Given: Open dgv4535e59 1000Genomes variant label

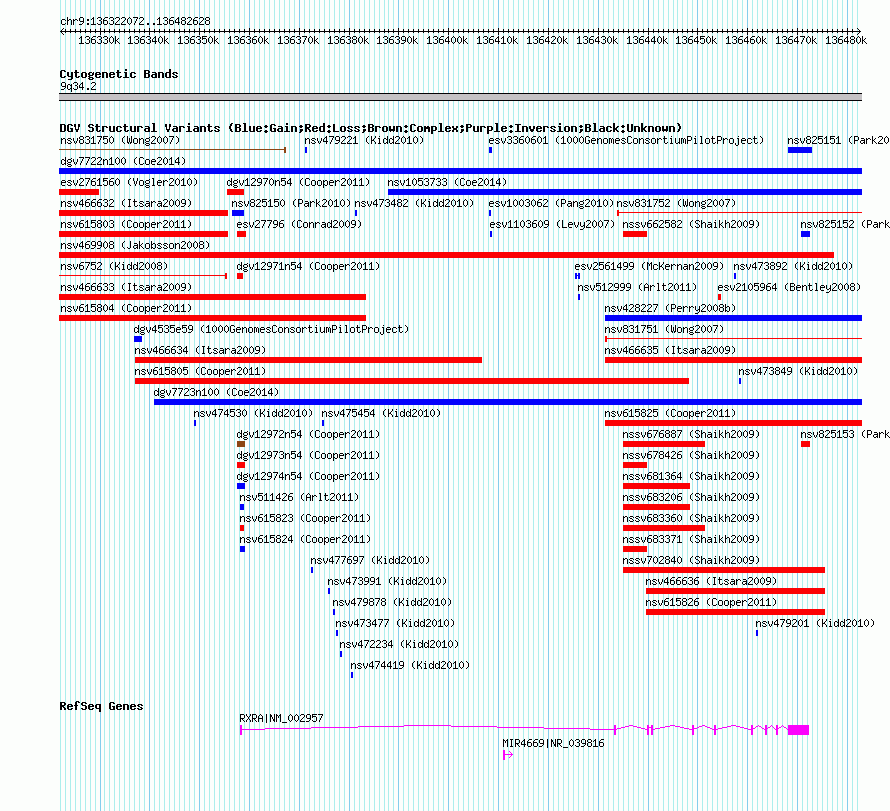Looking at the screenshot, I should click(271, 329).
